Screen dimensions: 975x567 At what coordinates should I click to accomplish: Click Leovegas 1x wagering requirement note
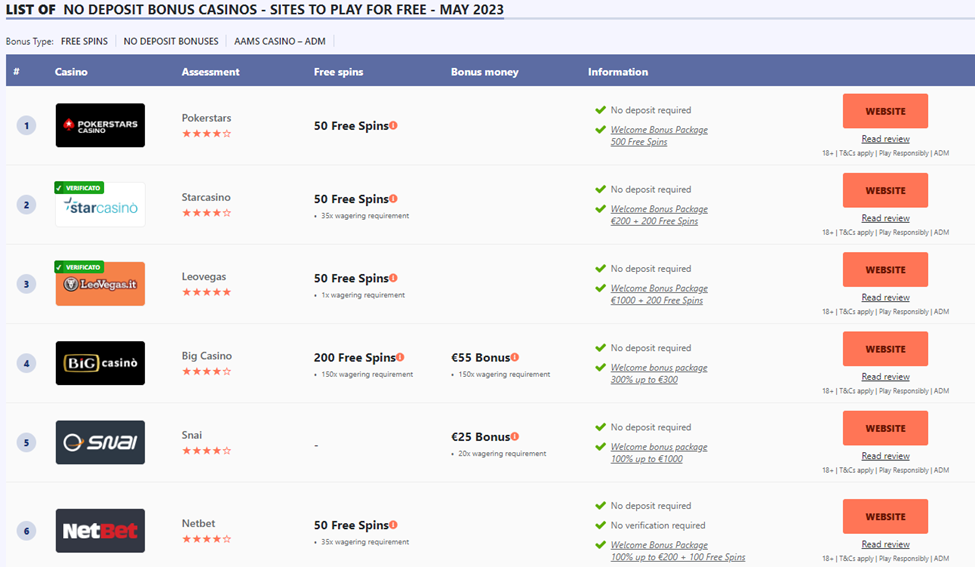pyautogui.click(x=363, y=295)
